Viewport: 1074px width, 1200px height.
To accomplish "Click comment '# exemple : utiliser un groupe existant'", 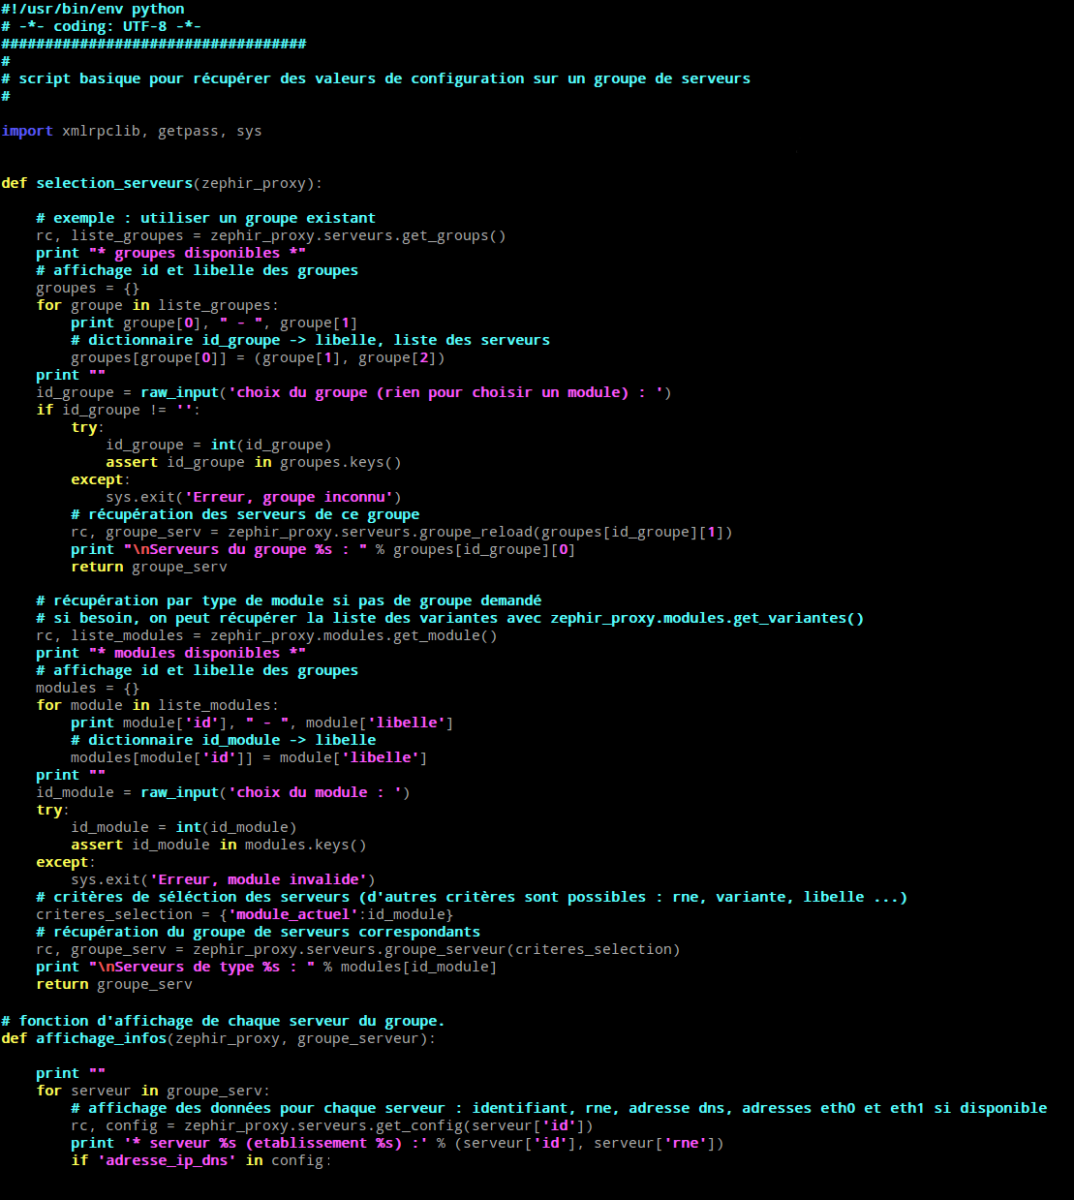I will pos(206,218).
